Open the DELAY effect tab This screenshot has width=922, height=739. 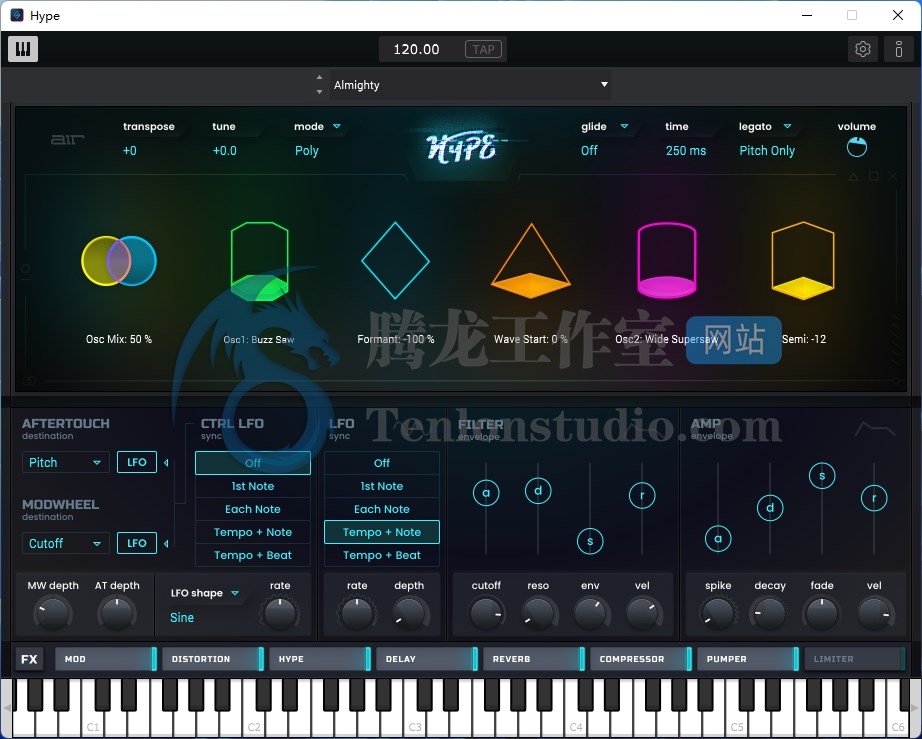427,659
